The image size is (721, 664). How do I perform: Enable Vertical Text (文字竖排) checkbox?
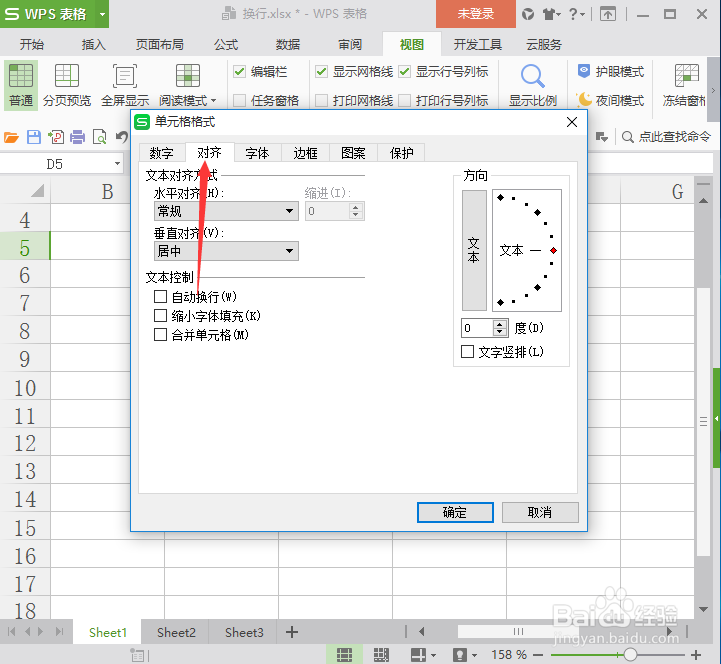(x=467, y=352)
